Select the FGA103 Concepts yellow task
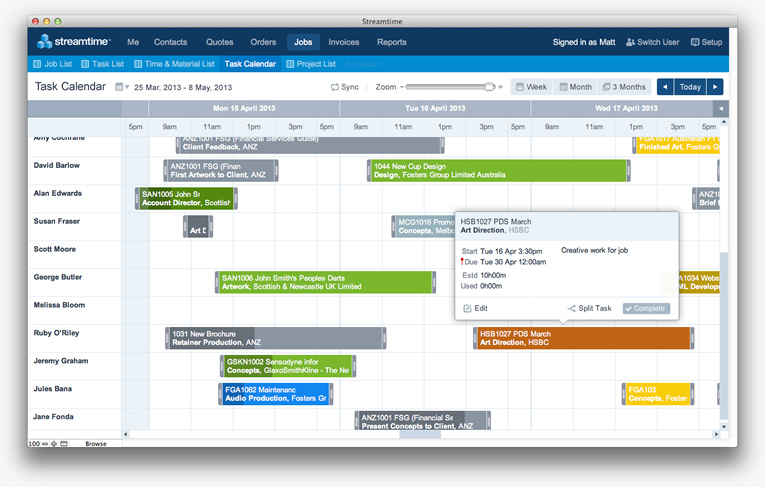This screenshot has height=487, width=765. [x=658, y=394]
